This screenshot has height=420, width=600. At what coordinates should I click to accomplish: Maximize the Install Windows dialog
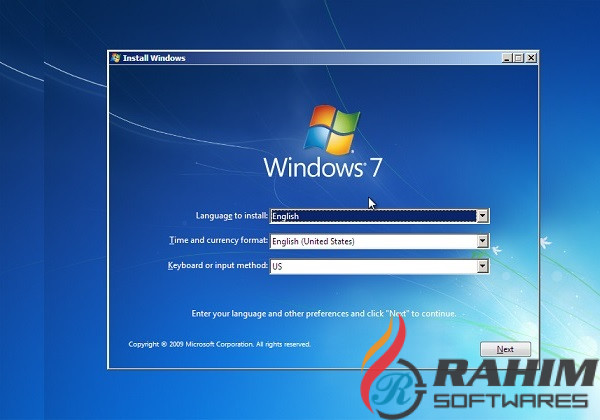tap(518, 58)
